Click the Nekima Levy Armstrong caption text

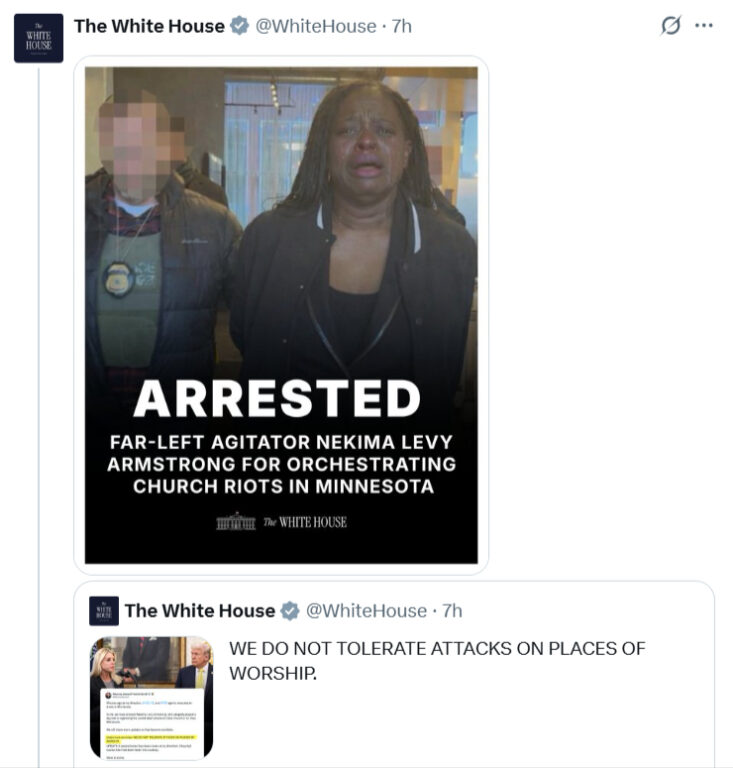pyautogui.click(x=282, y=464)
